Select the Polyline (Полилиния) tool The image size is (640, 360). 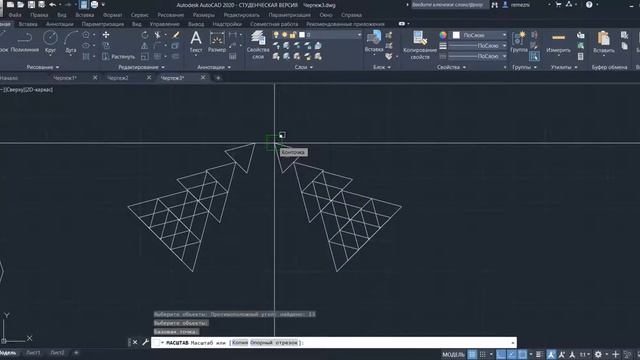(24, 42)
